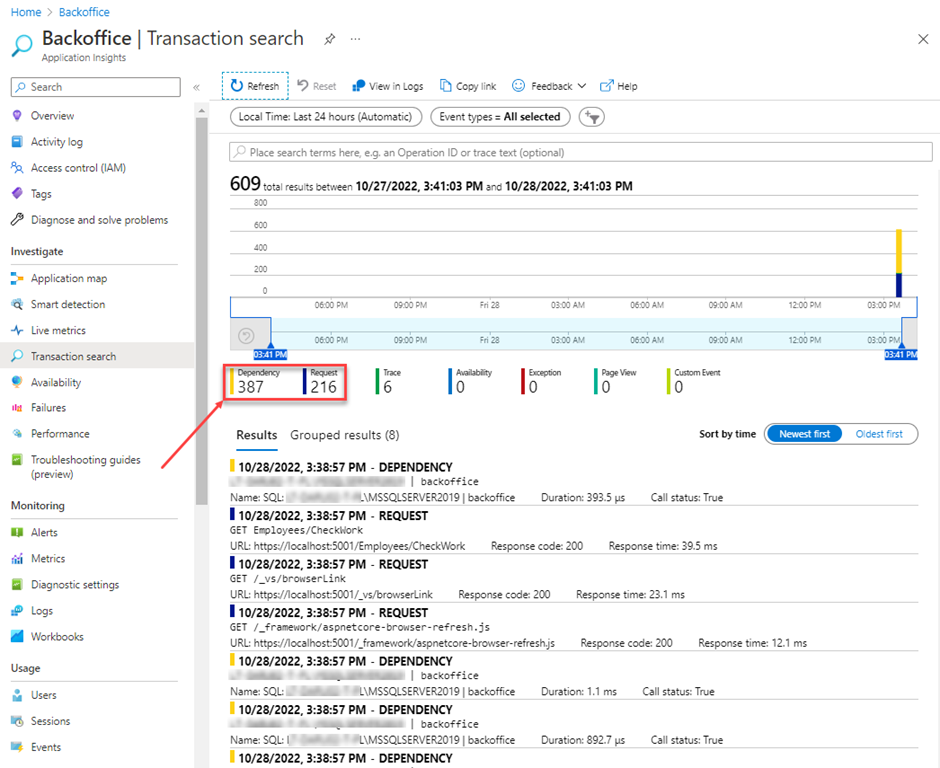Click the Refresh toolbar button
Image resolution: width=940 pixels, height=768 pixels.
pos(255,86)
